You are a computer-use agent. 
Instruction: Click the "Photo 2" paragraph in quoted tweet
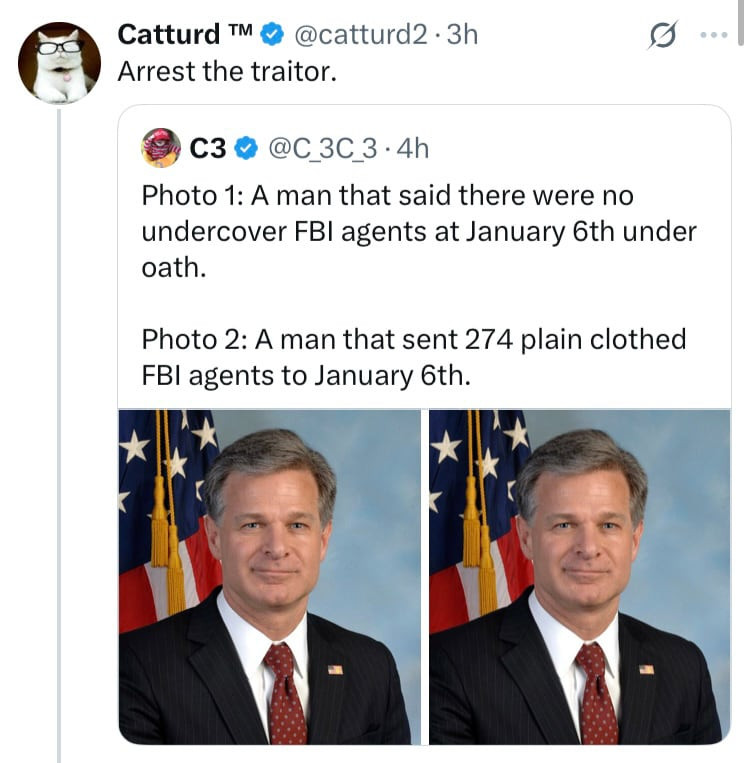(414, 357)
